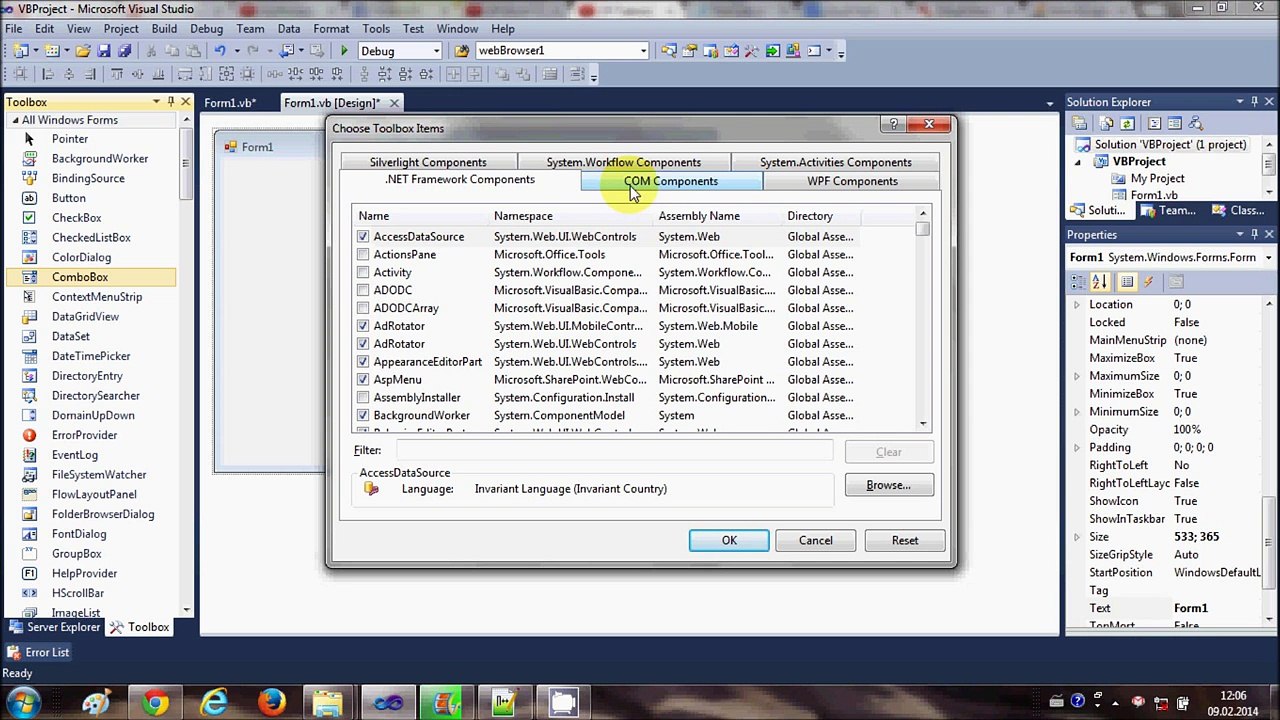1280x720 pixels.
Task: Uncheck the AccessDataSource checkbox
Action: pos(363,237)
